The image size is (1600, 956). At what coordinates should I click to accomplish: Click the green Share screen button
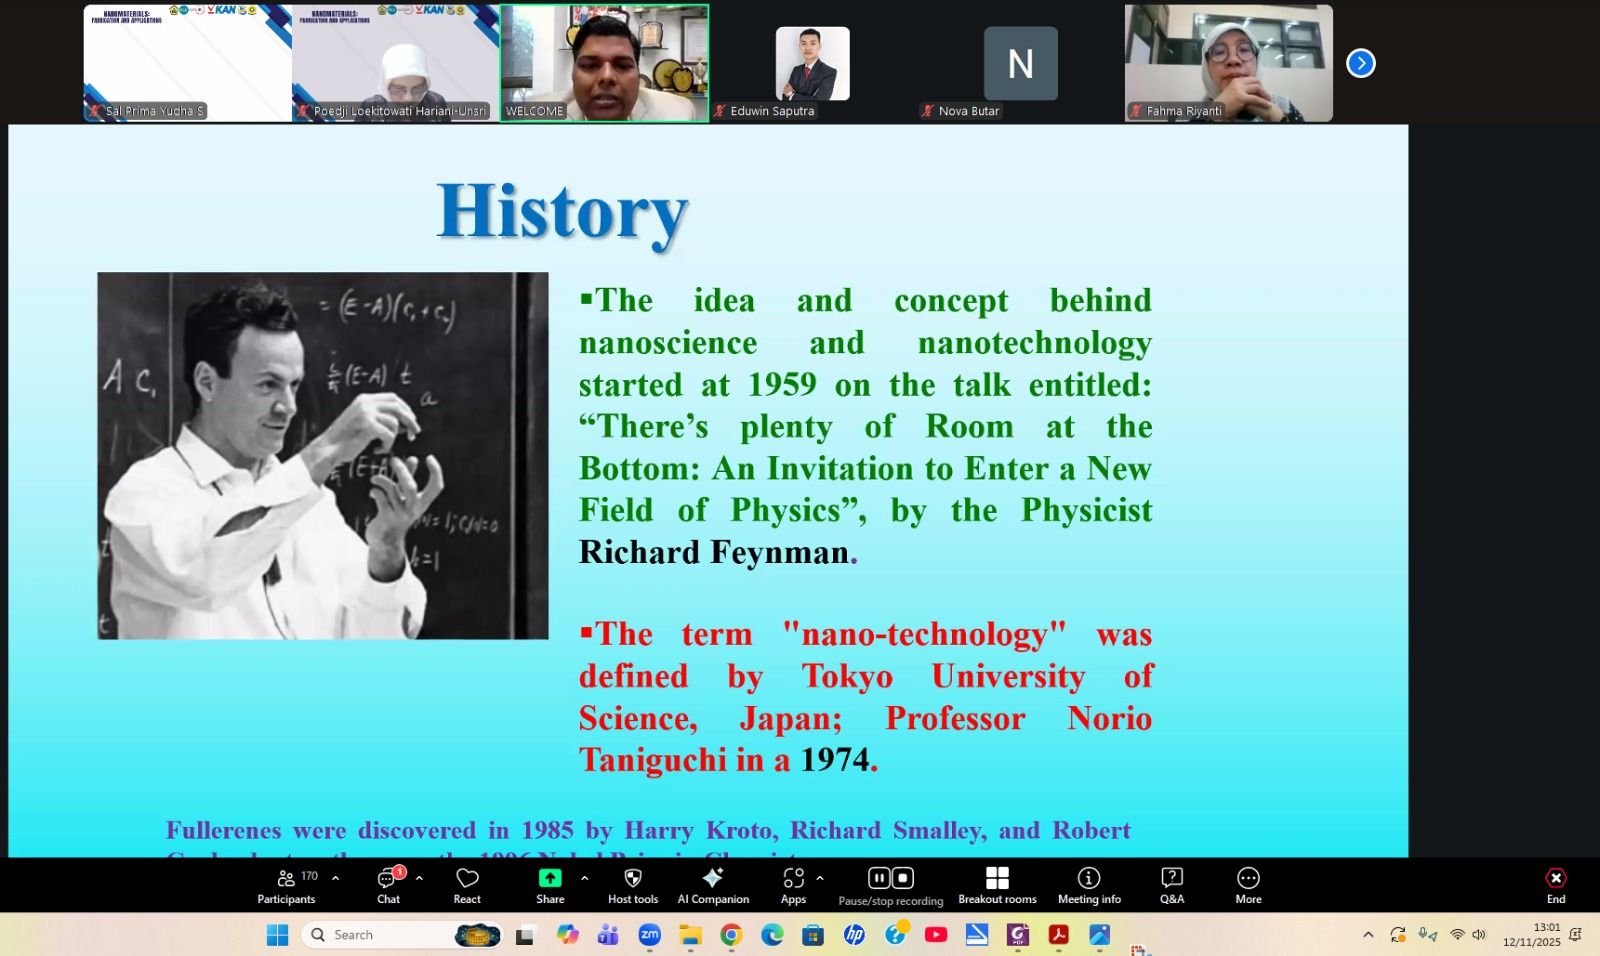tap(550, 884)
